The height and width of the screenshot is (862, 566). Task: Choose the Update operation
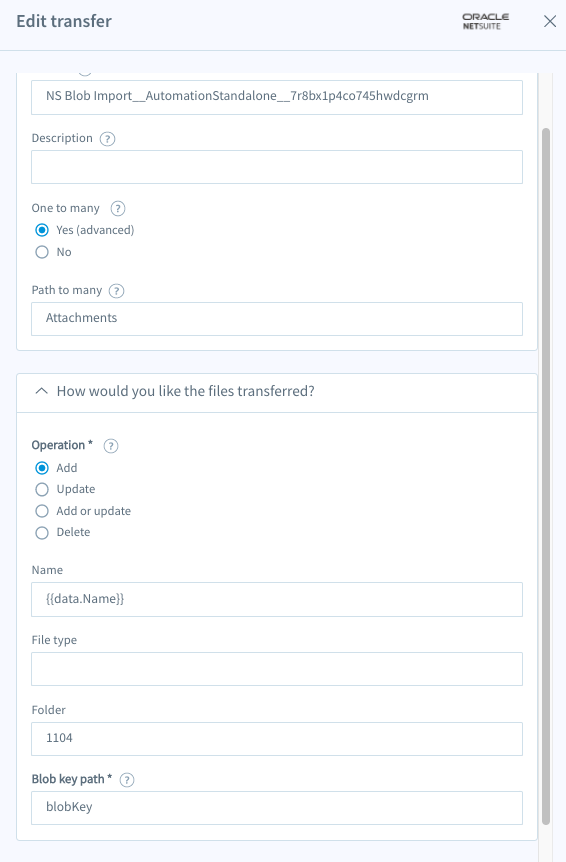pyautogui.click(x=42, y=489)
